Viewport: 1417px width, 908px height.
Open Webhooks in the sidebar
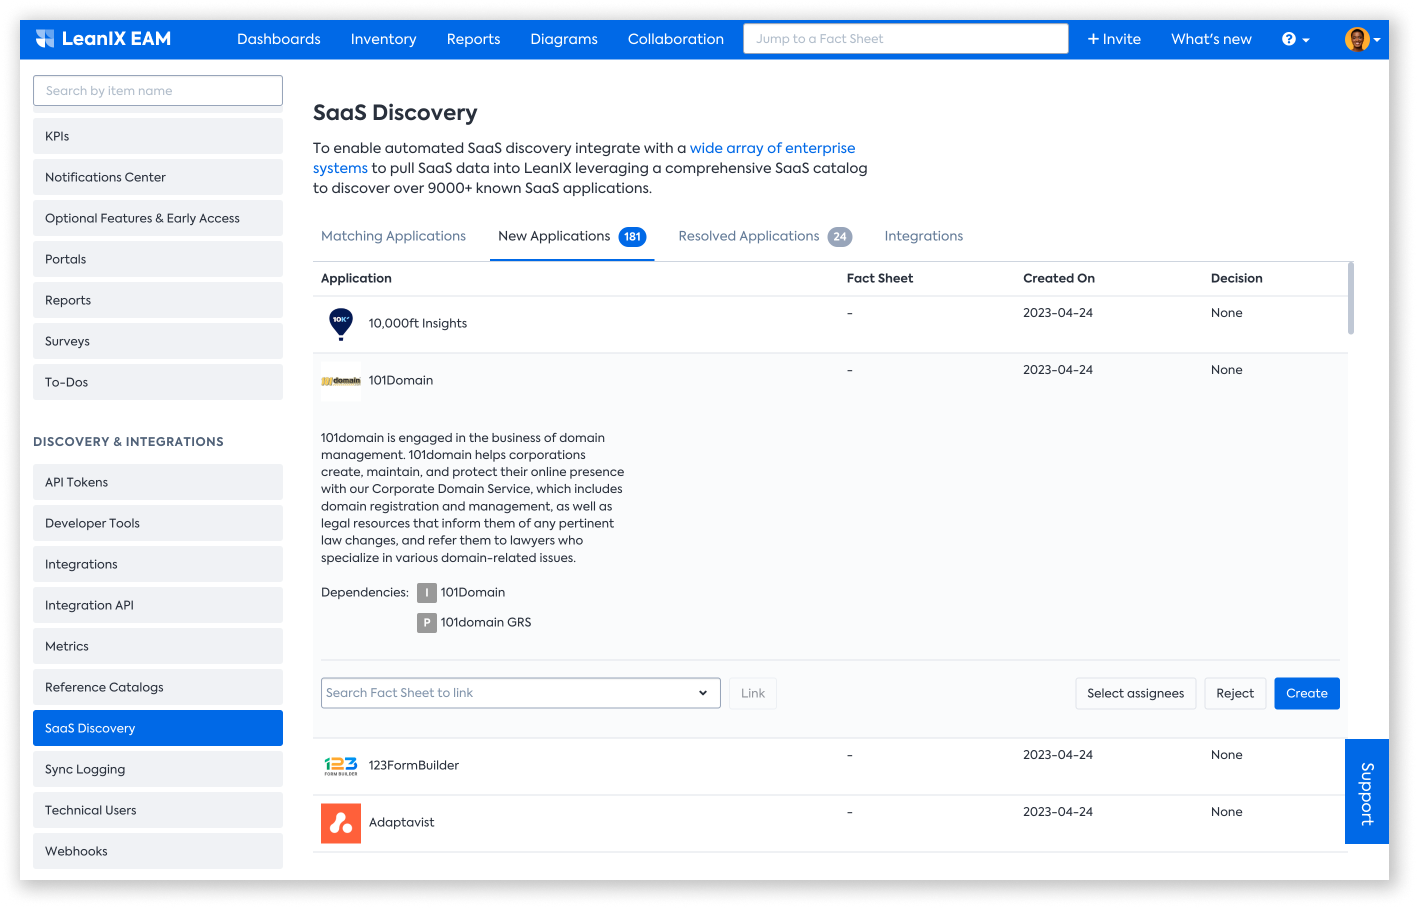tap(158, 851)
